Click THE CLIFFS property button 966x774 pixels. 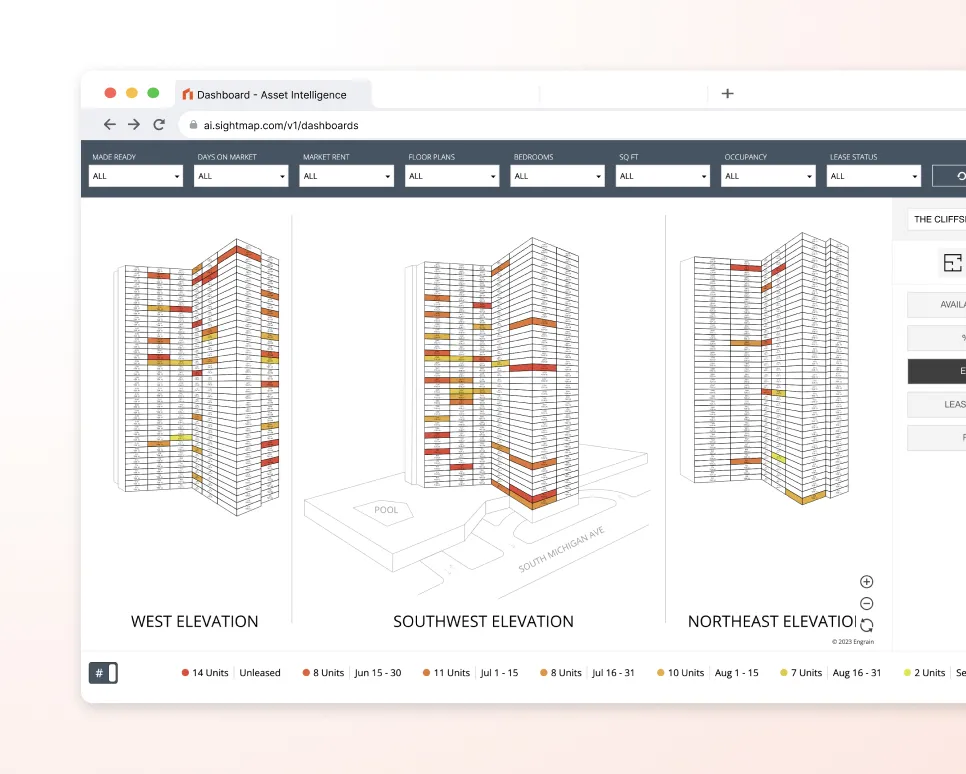pyautogui.click(x=938, y=218)
